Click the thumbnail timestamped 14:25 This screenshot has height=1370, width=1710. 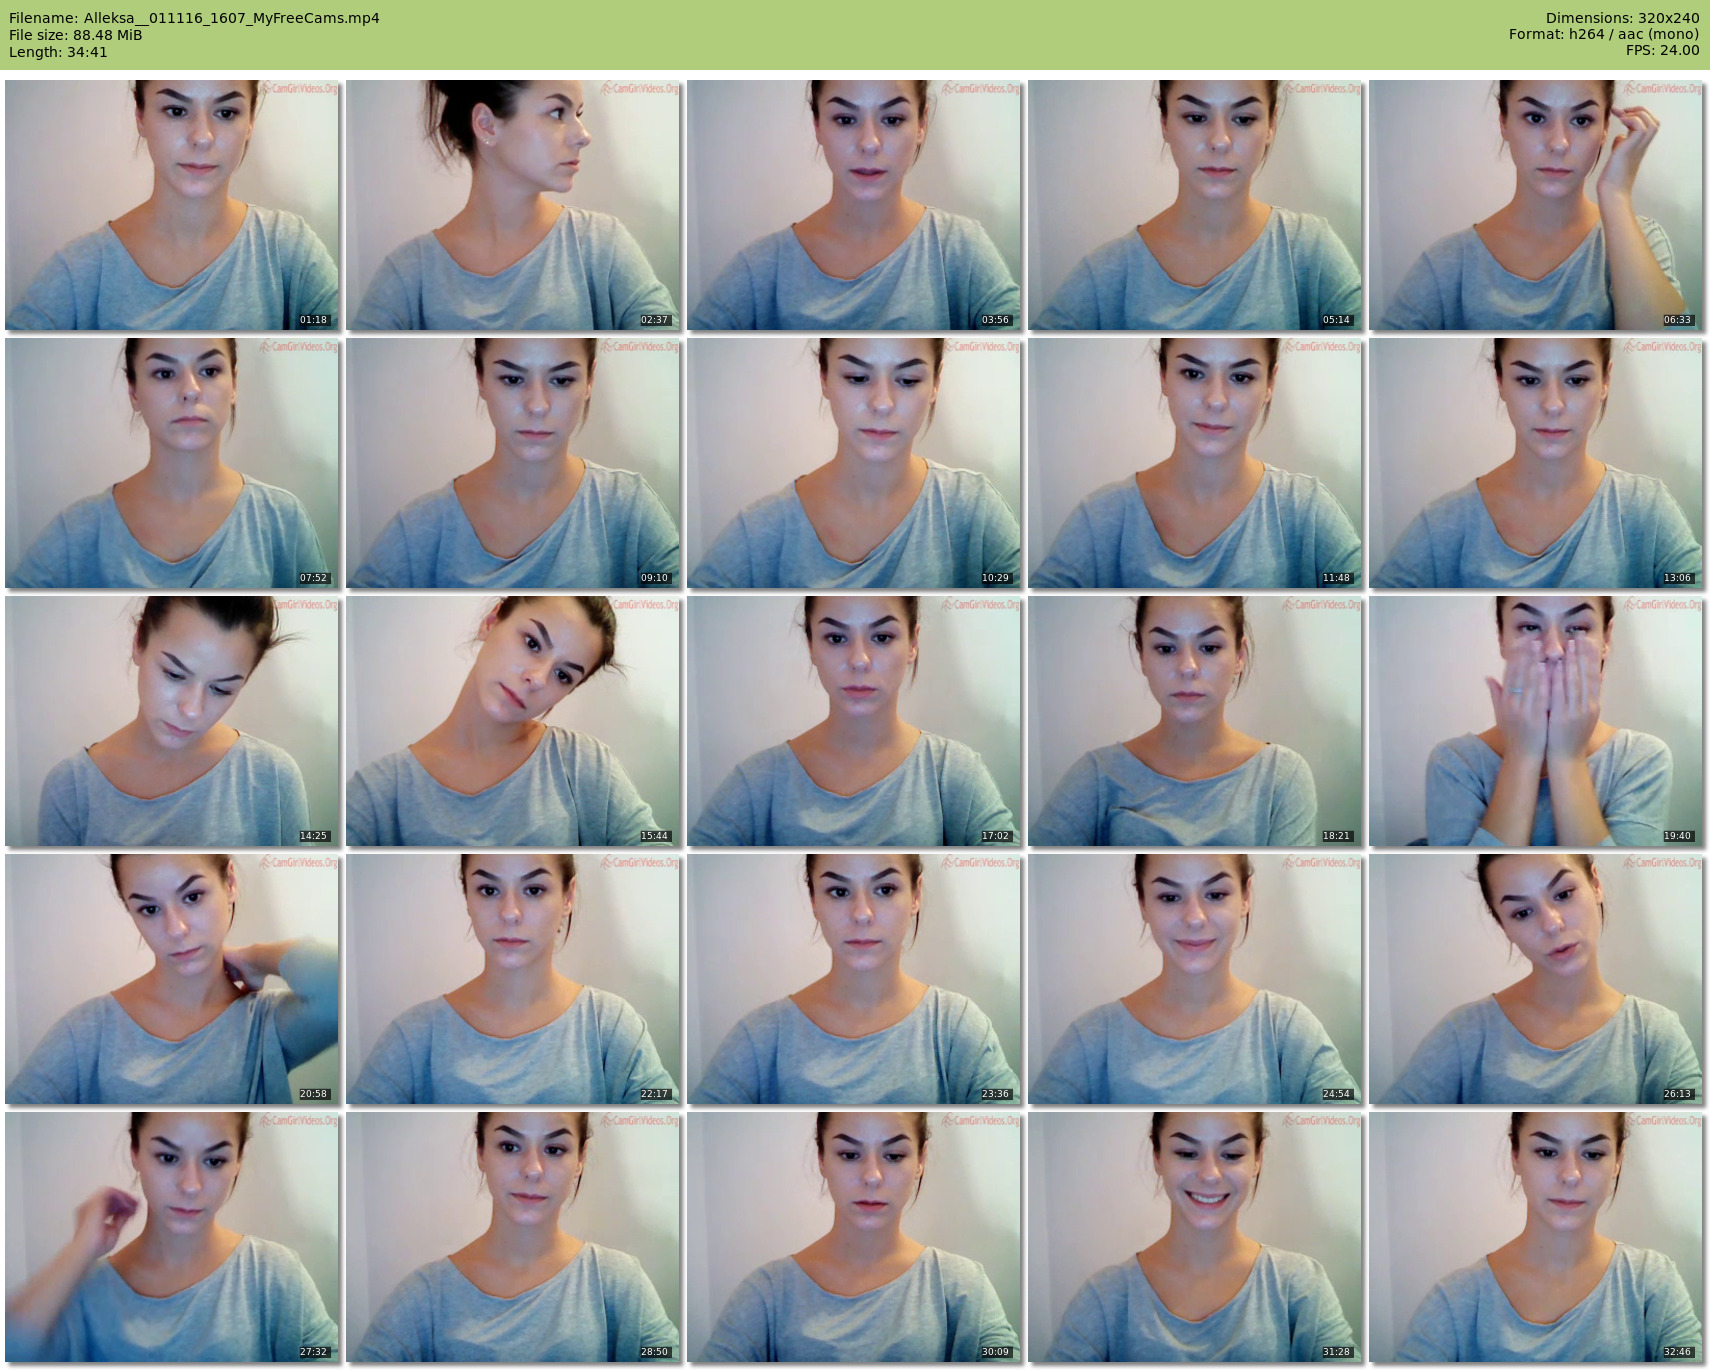pyautogui.click(x=172, y=721)
